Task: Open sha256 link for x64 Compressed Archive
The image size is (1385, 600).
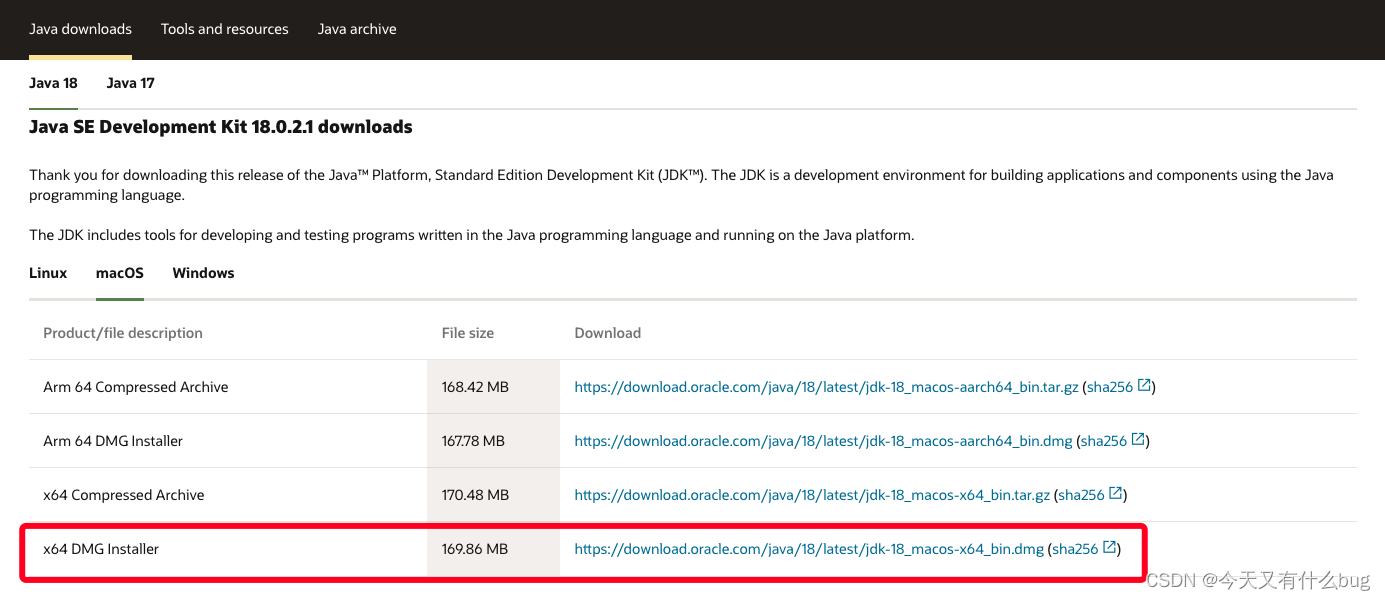Action: point(1082,495)
